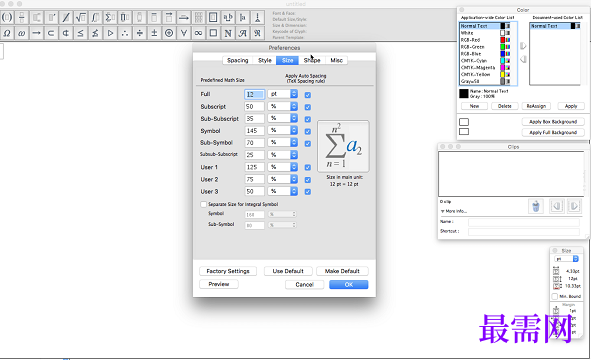This screenshot has height=360, width=591.
Task: Open the Fraktur letter R palette
Action: click(257, 33)
